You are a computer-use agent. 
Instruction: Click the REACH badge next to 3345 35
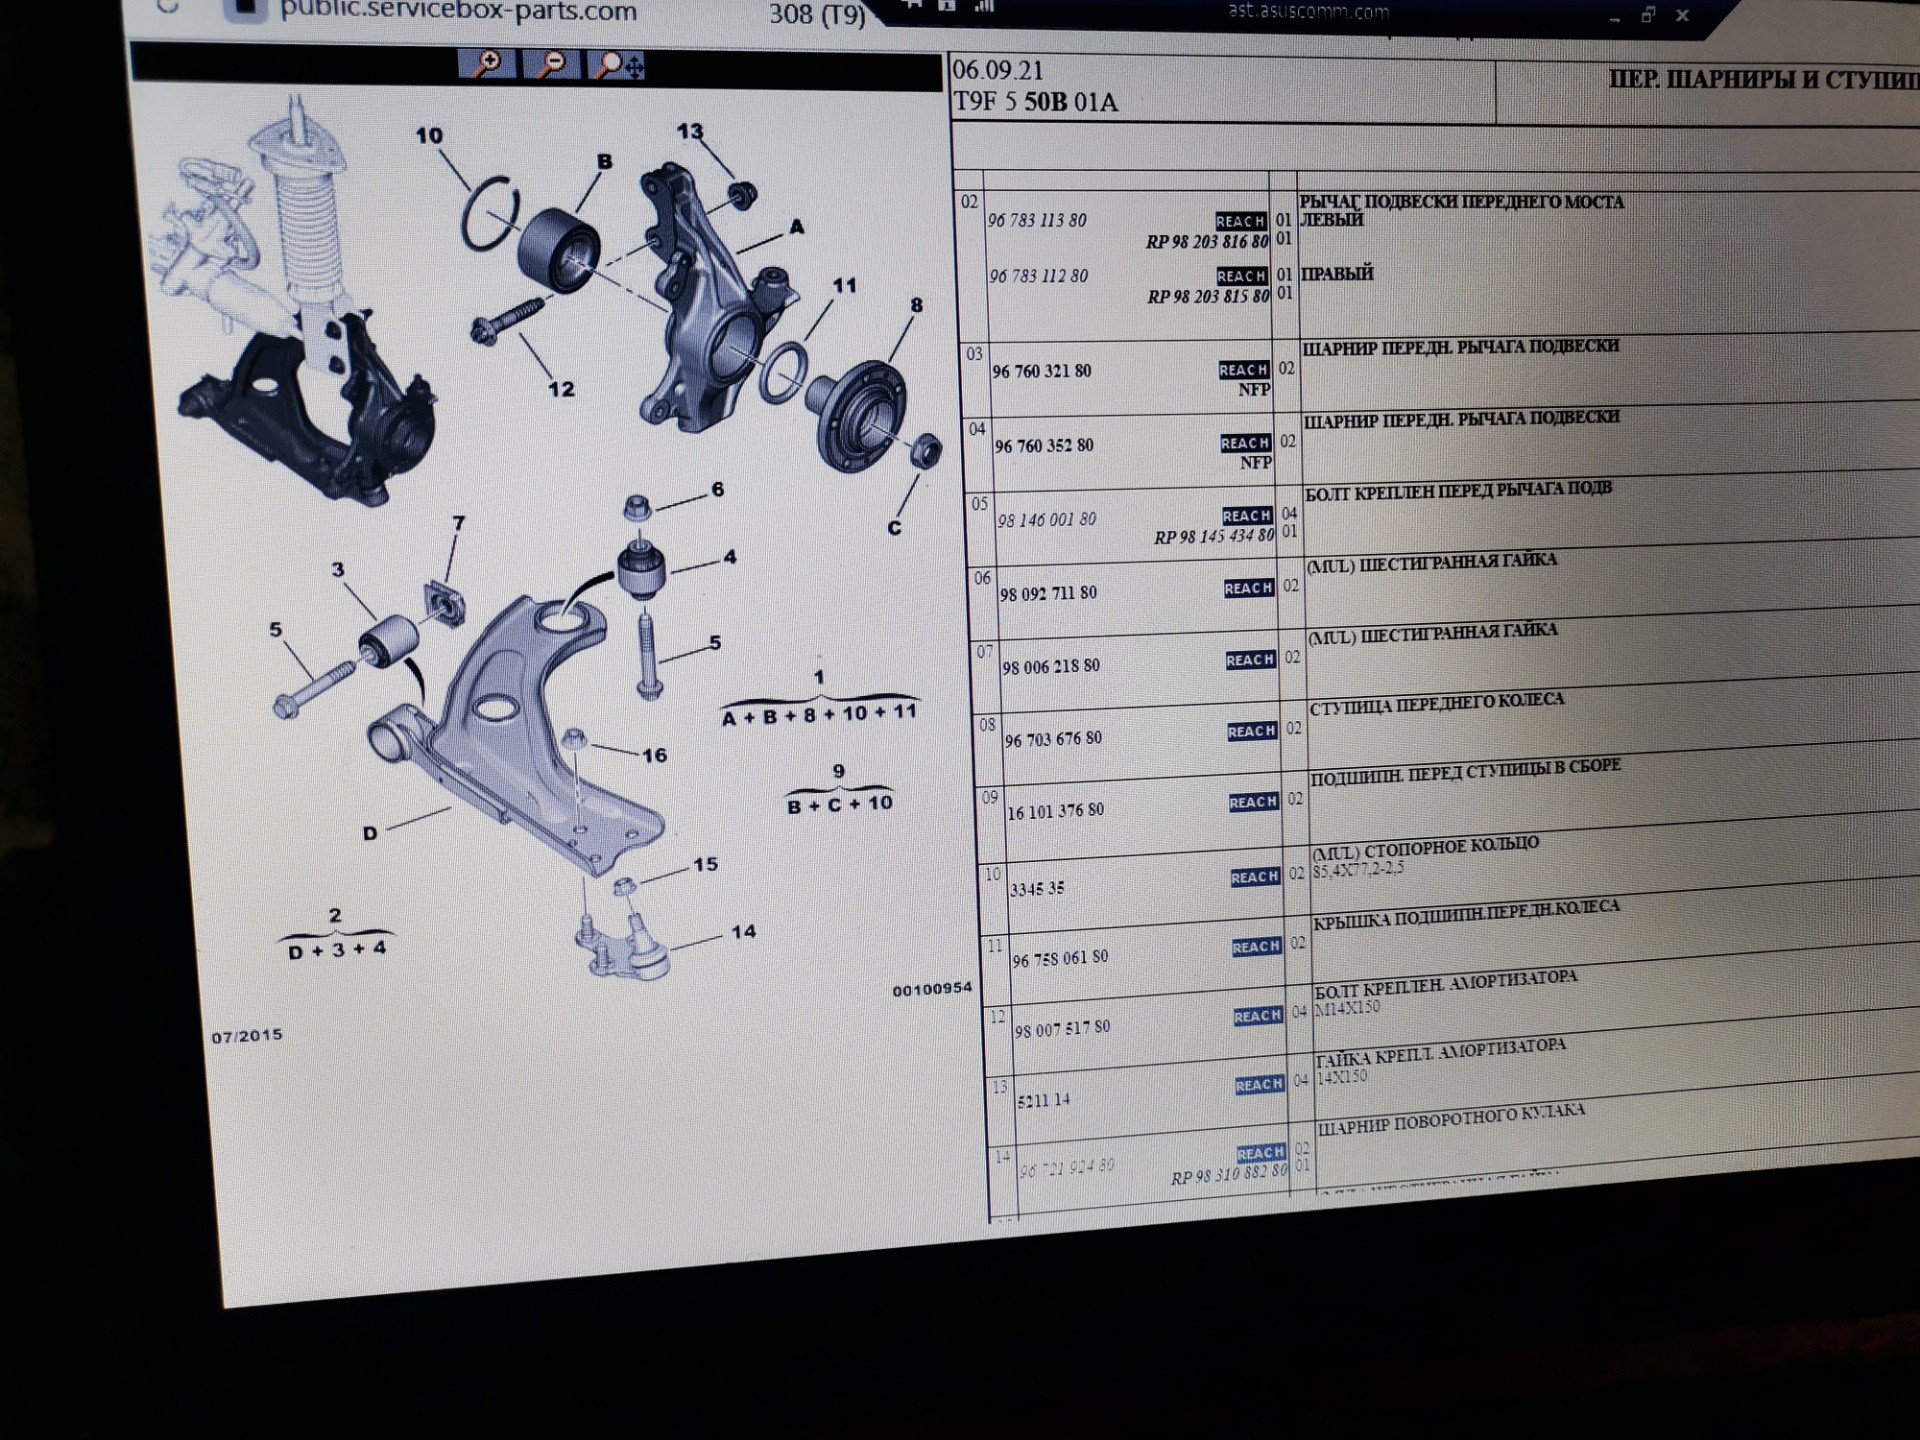tap(1255, 877)
